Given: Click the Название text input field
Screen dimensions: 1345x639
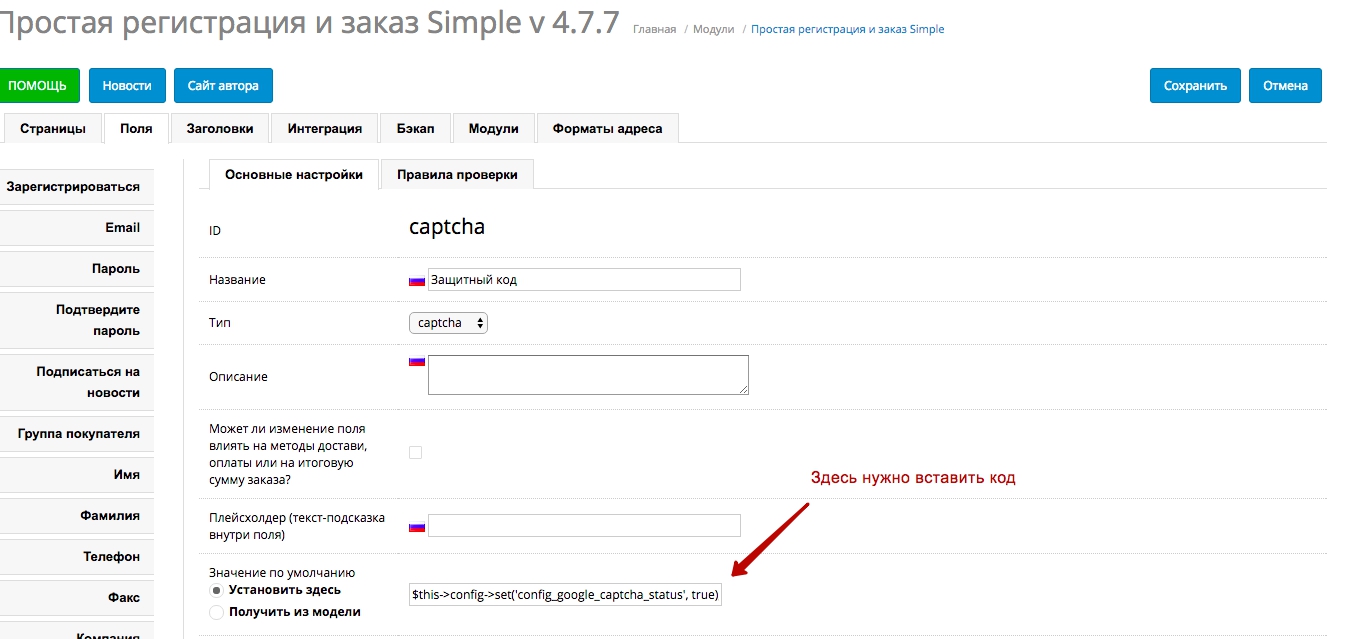Looking at the screenshot, I should [x=584, y=280].
